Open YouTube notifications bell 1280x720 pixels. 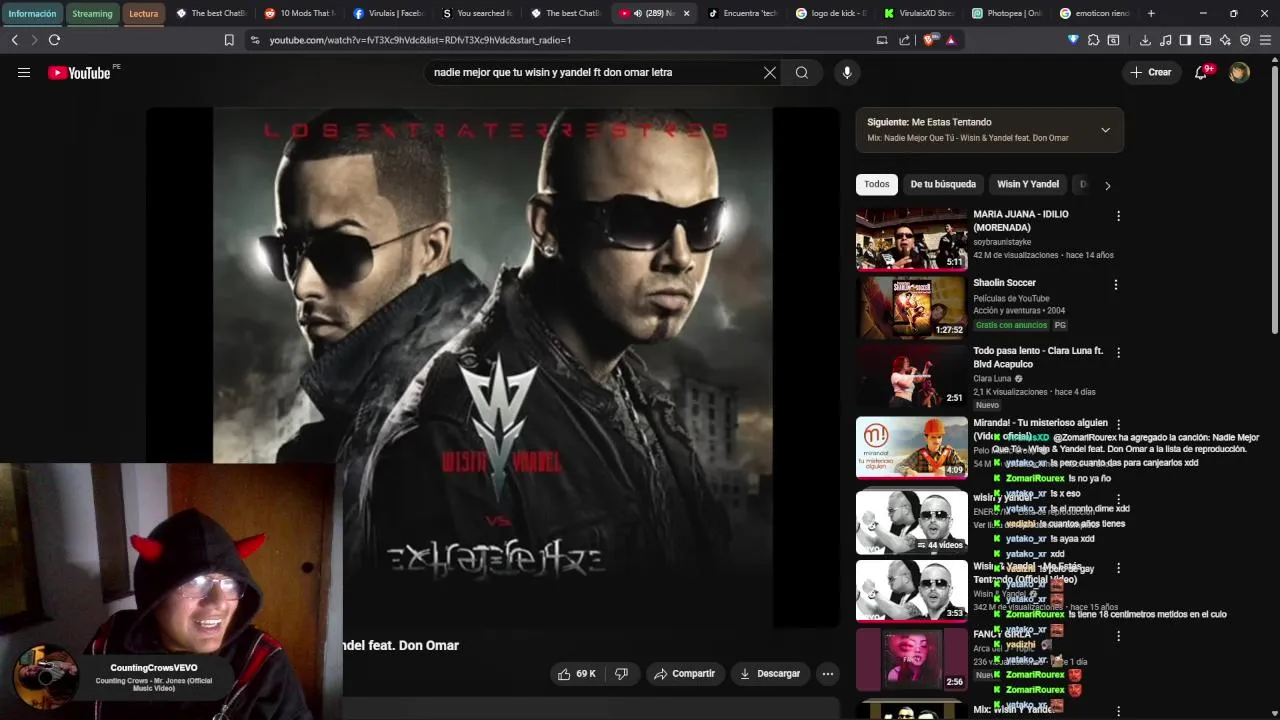coord(1201,72)
